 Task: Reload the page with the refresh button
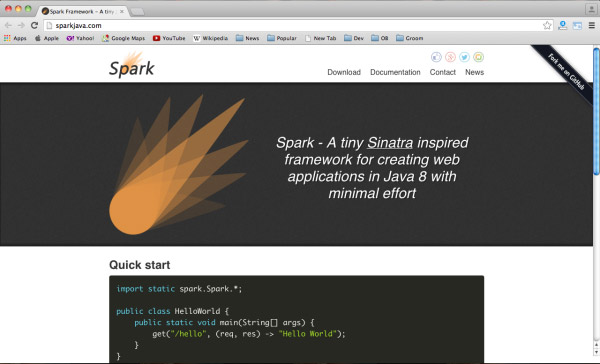tap(34, 25)
